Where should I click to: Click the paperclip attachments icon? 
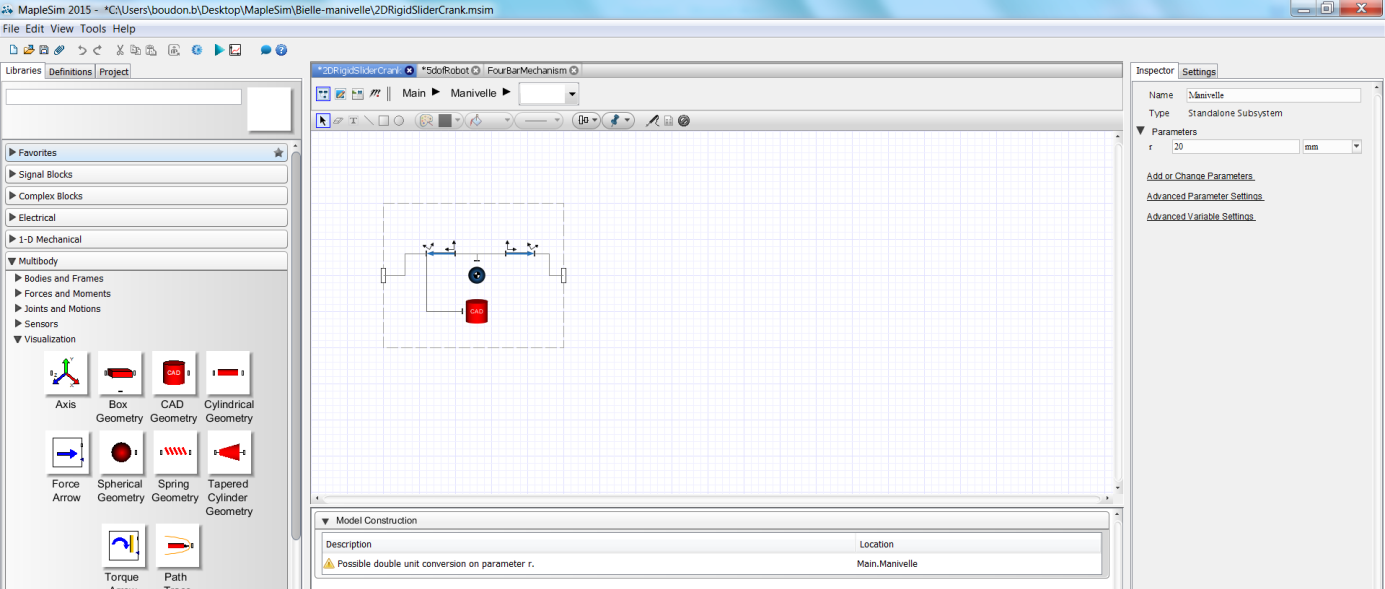pyautogui.click(x=59, y=50)
